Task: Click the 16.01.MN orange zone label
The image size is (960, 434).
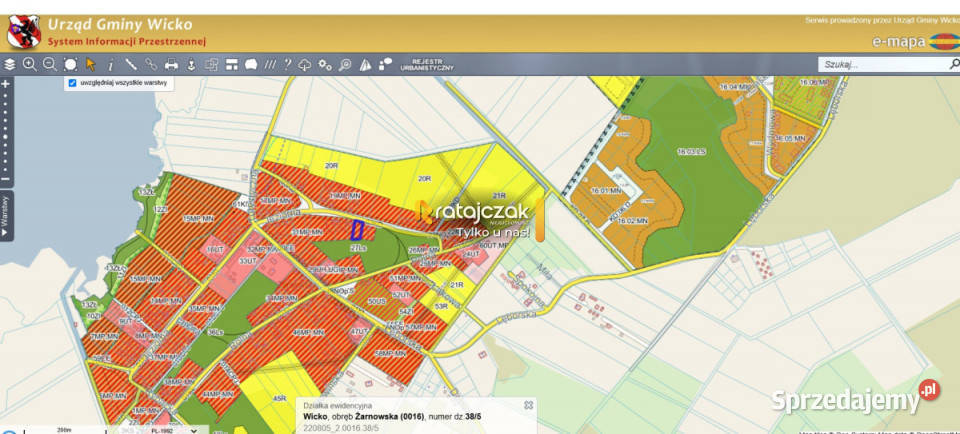Action: click(606, 190)
